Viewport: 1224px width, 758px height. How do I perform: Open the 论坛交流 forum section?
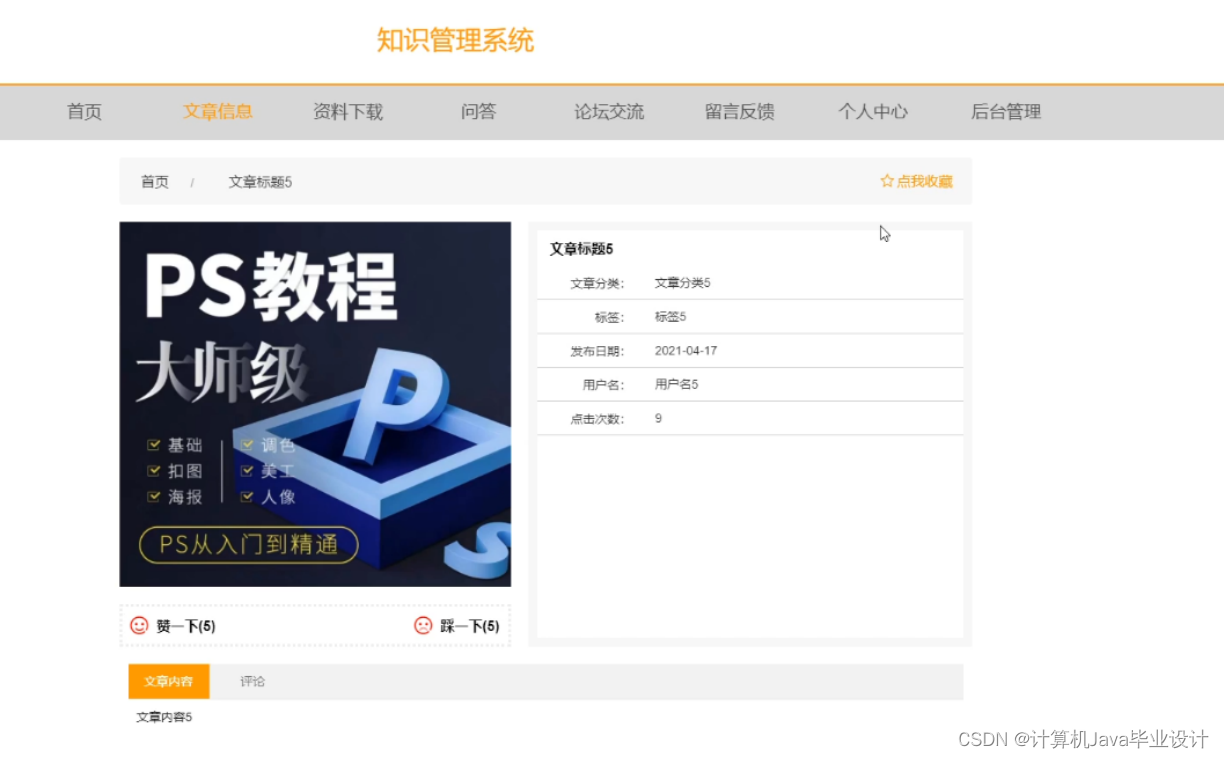click(x=608, y=112)
